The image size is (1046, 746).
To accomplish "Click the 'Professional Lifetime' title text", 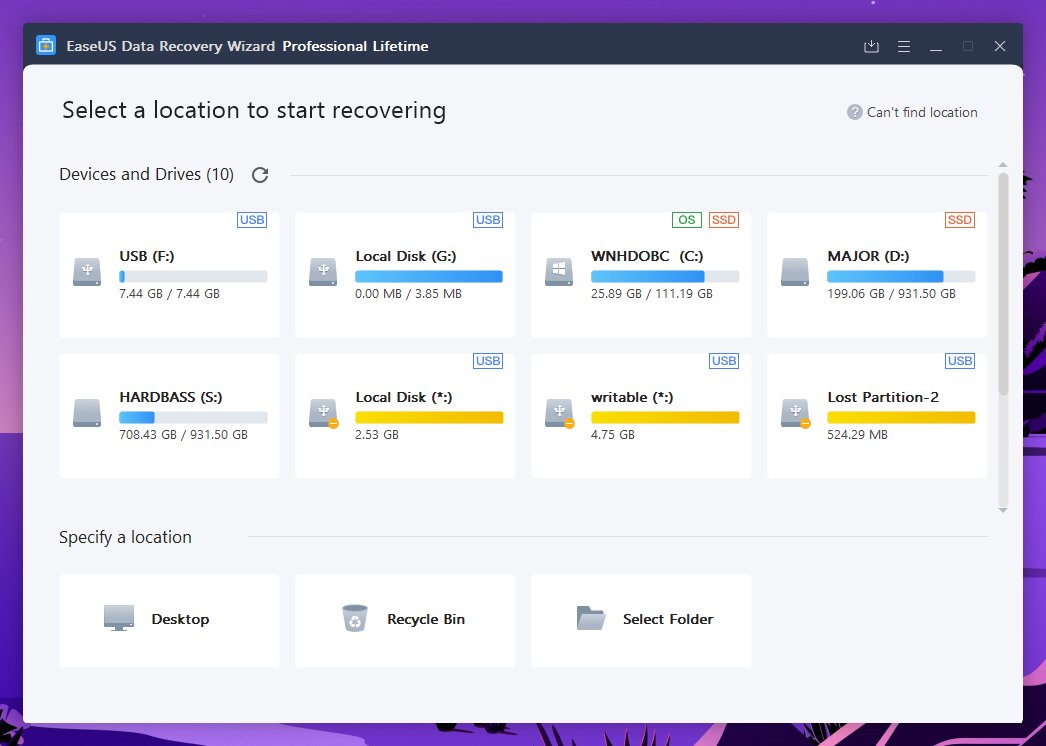I will 356,46.
